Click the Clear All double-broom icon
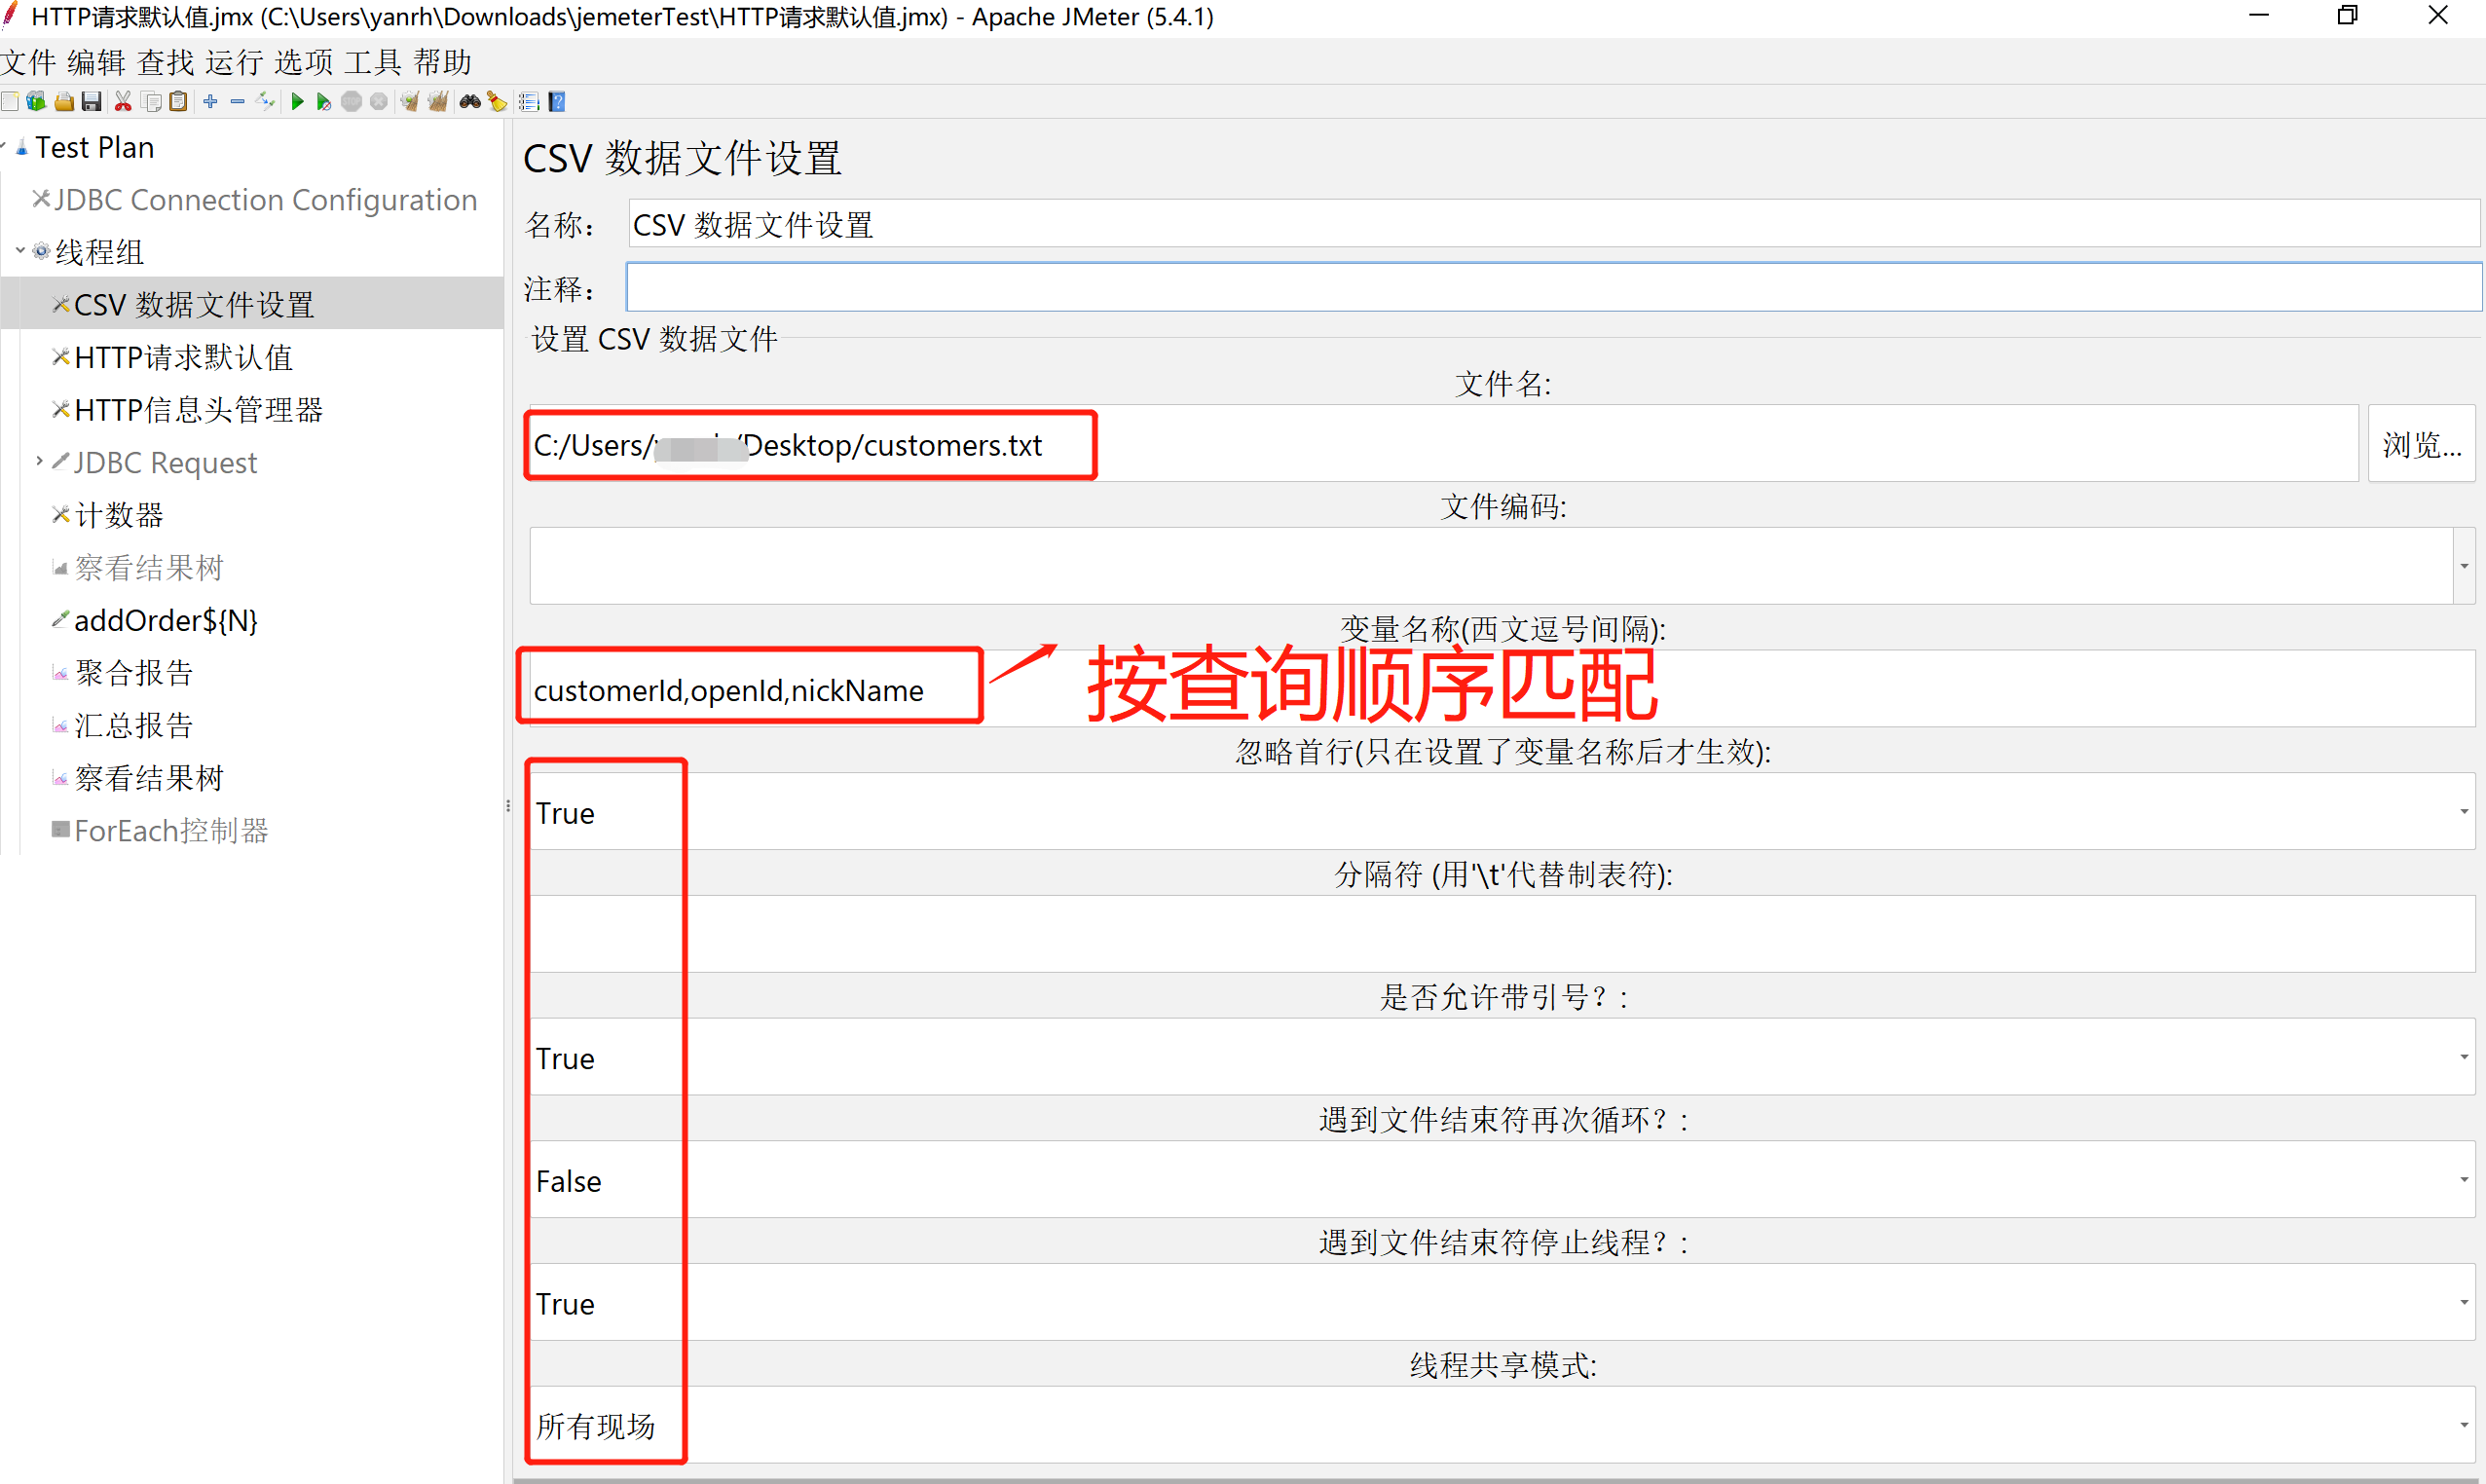Screen dimensions: 2486x1484 (x=438, y=102)
